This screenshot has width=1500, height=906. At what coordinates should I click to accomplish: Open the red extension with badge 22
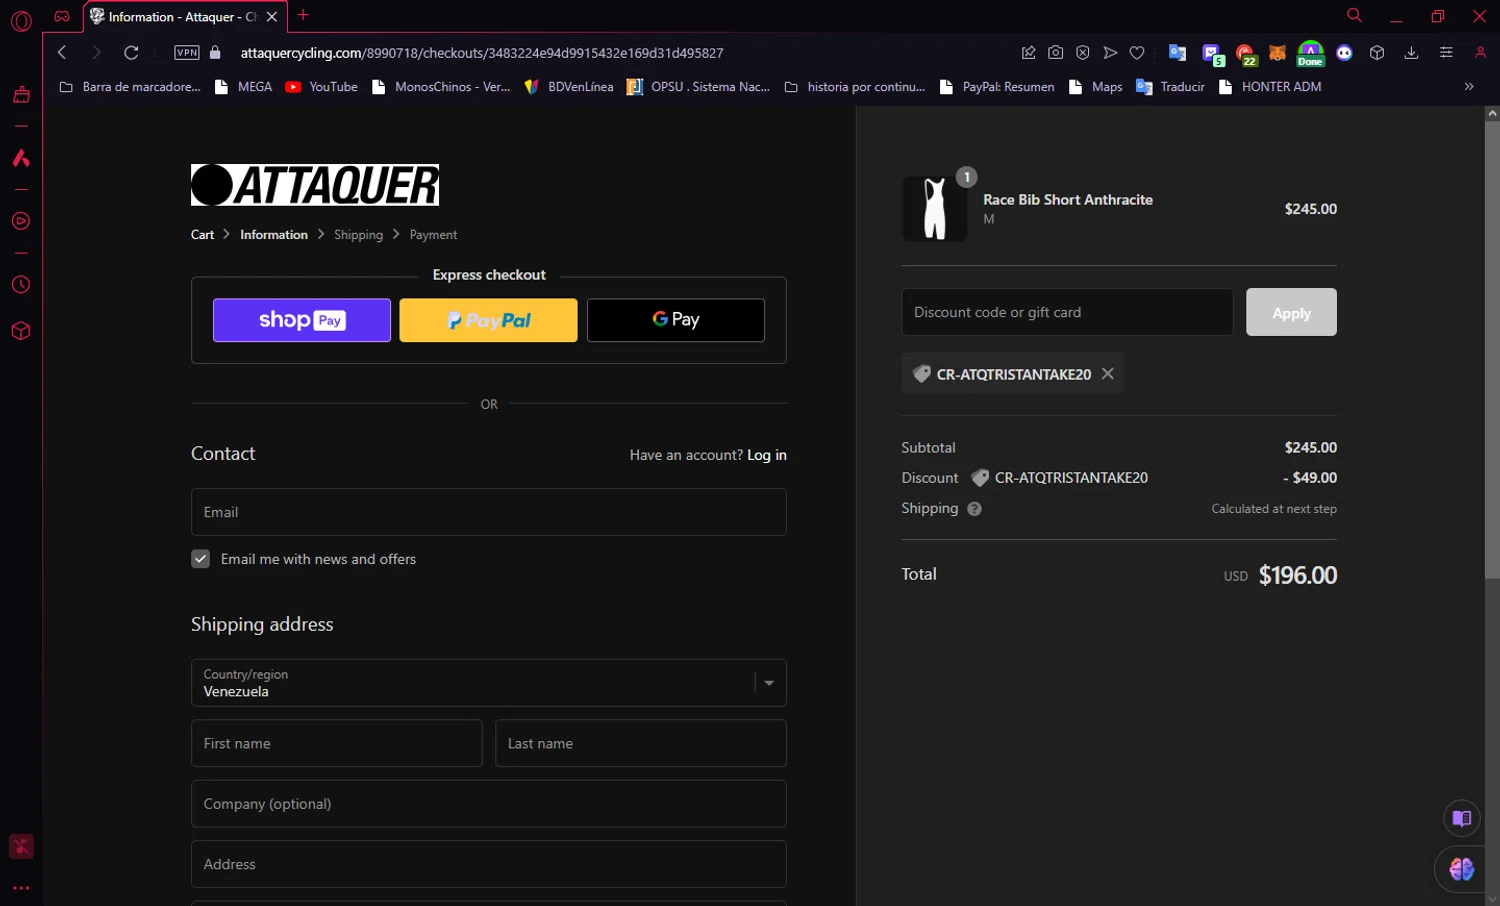(1246, 54)
